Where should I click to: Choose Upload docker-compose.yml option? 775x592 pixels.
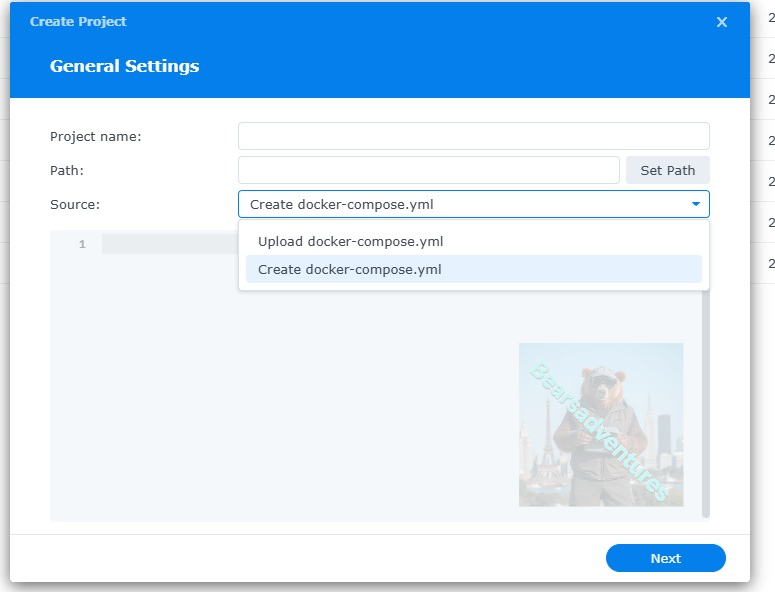[x=350, y=241]
